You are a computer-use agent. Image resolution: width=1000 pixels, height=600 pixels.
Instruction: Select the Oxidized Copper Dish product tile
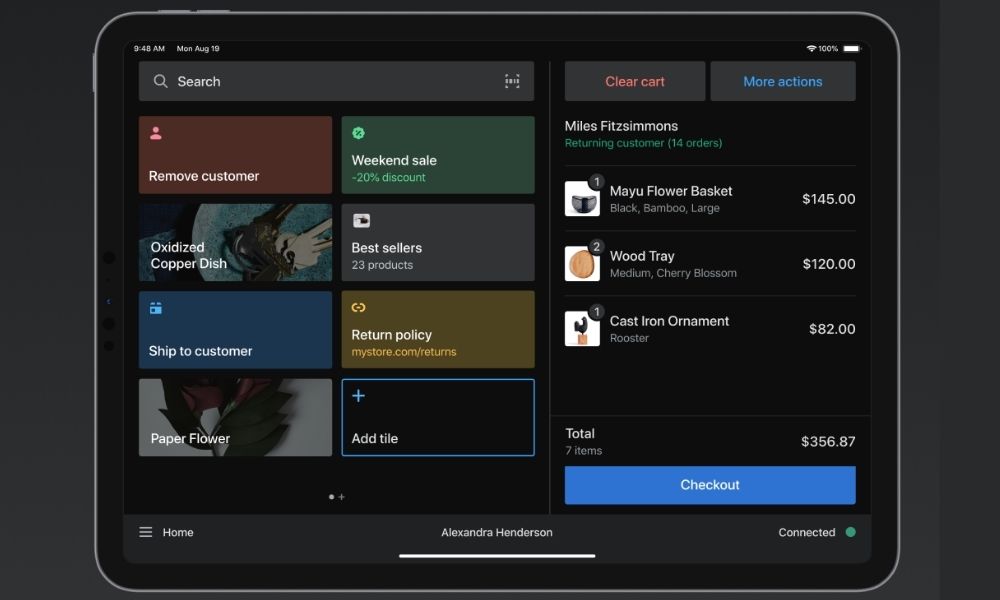(235, 243)
